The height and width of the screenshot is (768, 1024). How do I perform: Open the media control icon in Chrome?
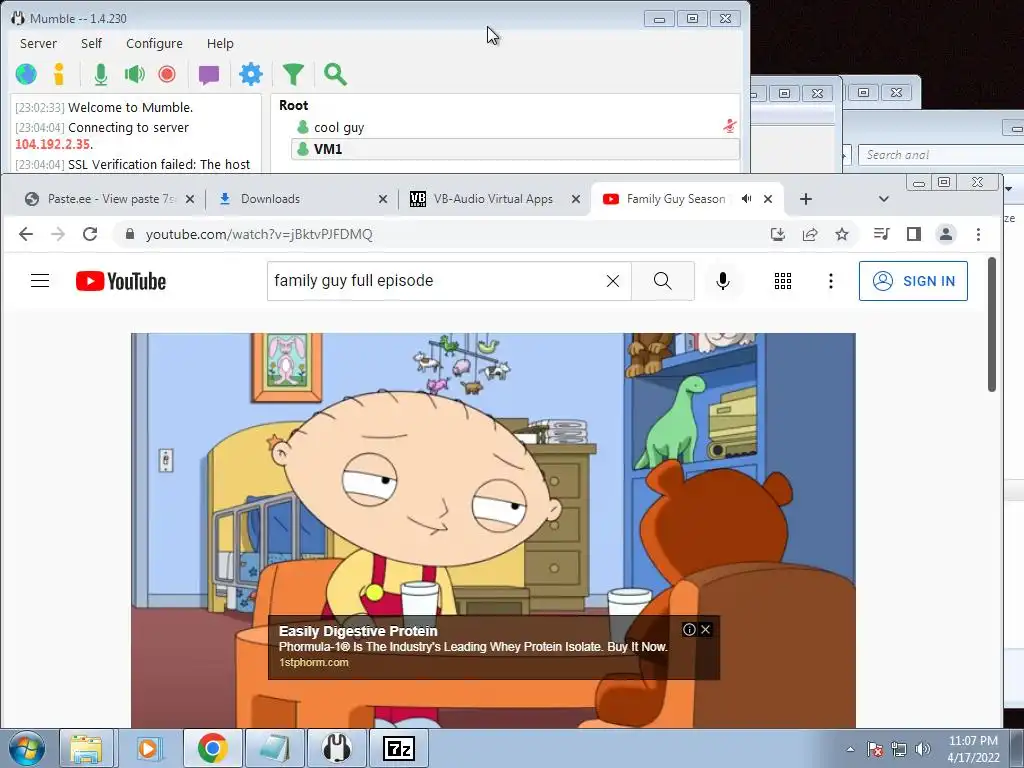[882, 234]
